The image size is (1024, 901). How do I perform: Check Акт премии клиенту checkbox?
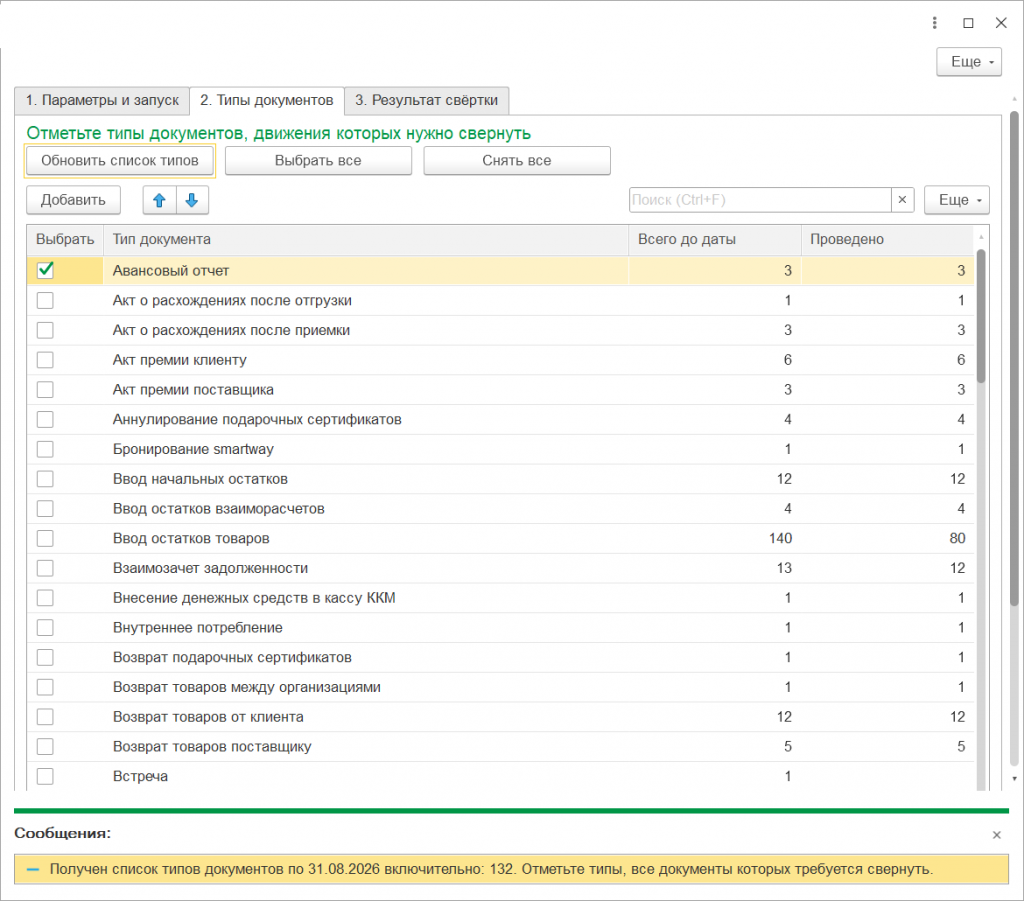45,360
